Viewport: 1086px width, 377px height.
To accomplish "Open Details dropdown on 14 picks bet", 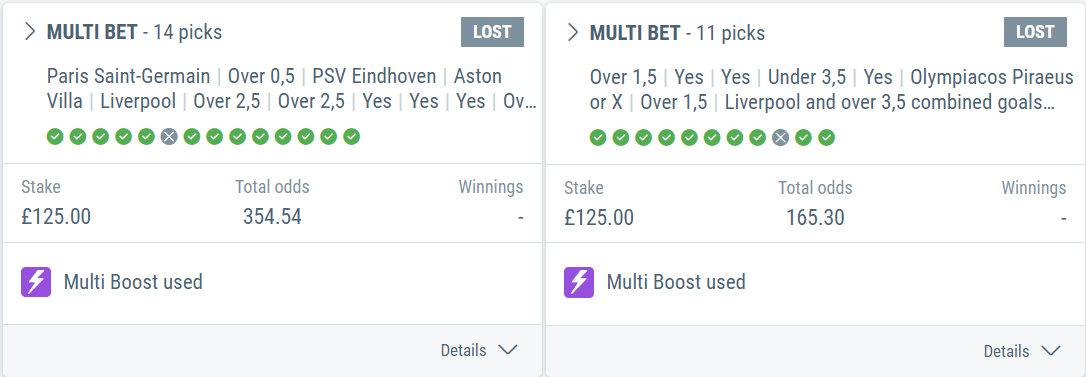I will tap(479, 351).
